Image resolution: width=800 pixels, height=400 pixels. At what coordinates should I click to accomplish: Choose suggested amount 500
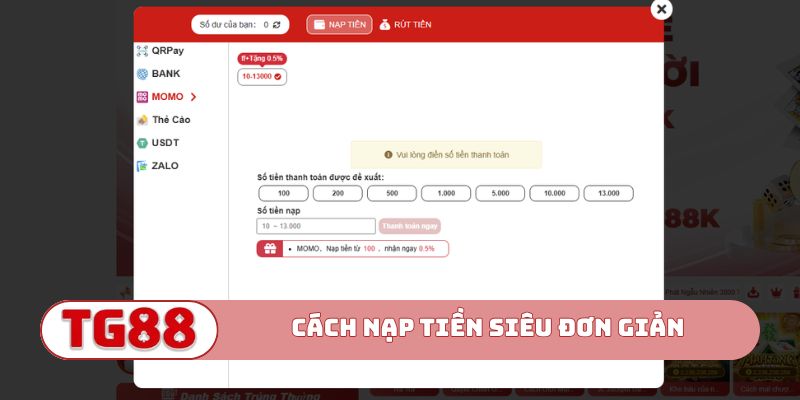tap(392, 193)
